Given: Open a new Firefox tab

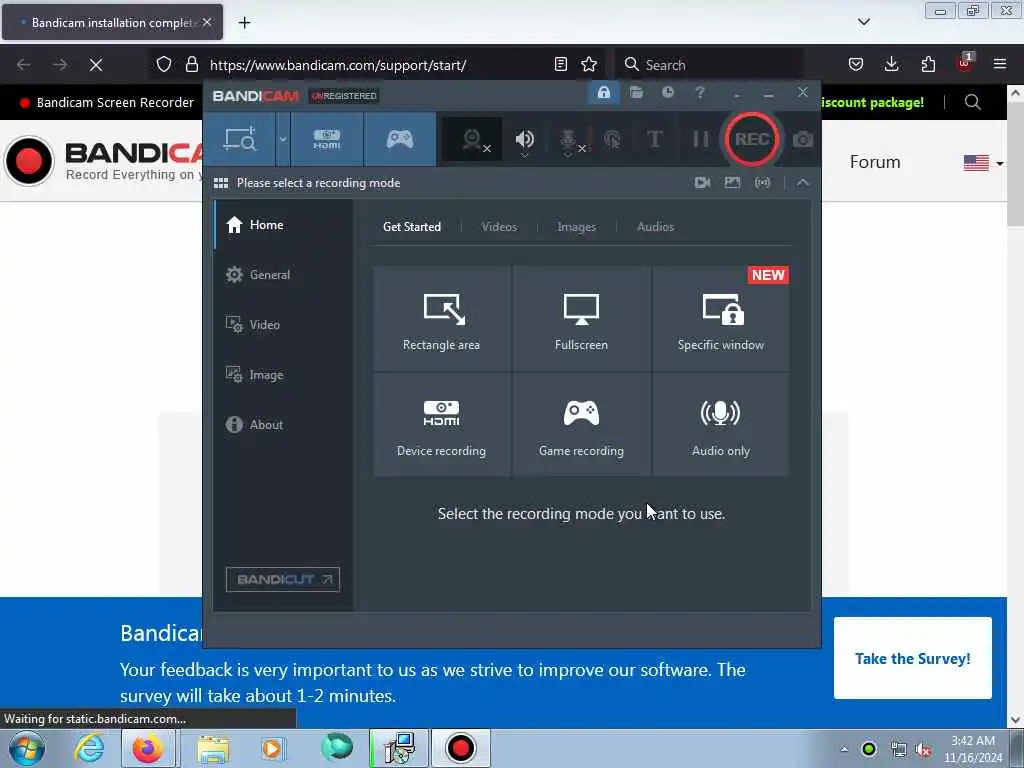Looking at the screenshot, I should coord(244,23).
